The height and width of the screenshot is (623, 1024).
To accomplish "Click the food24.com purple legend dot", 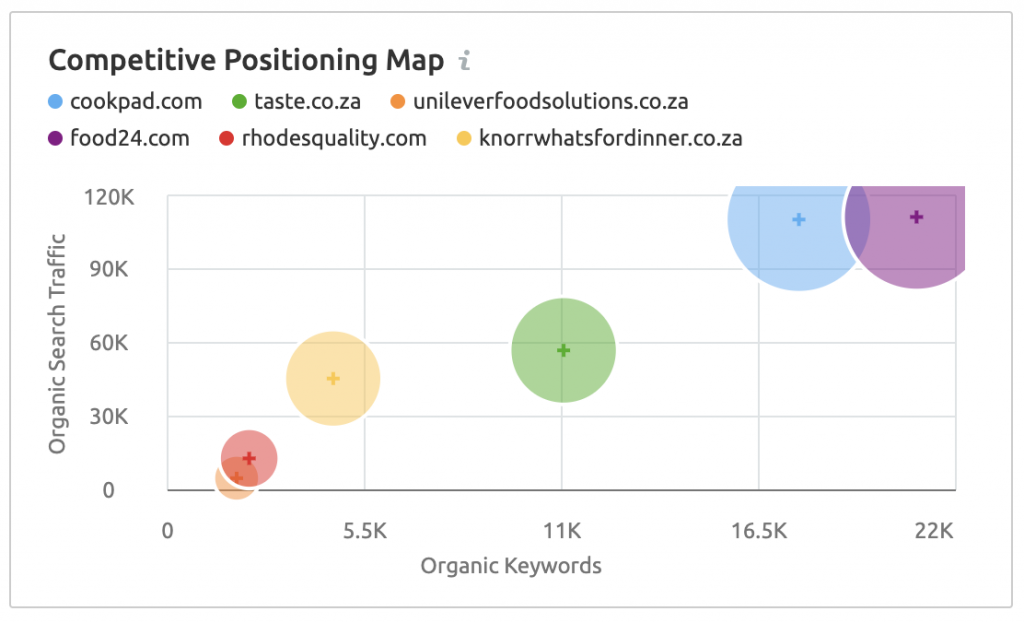I will pyautogui.click(x=56, y=138).
